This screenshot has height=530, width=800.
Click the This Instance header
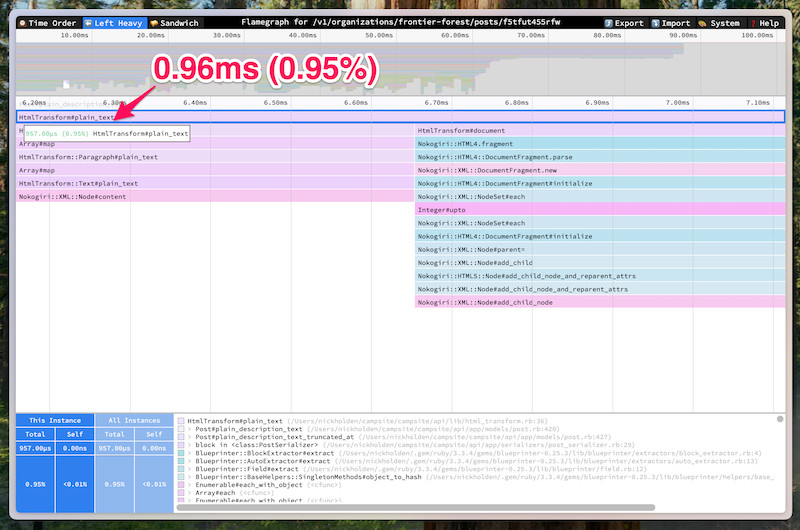(55, 420)
